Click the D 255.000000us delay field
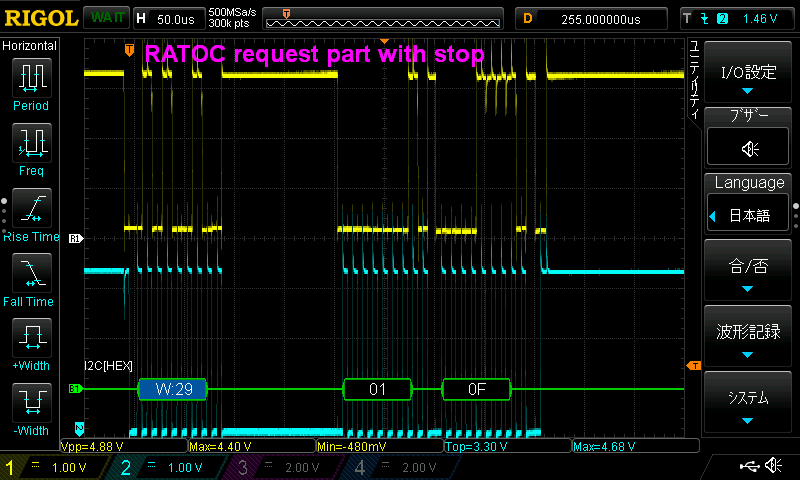This screenshot has width=800, height=480. [592, 19]
